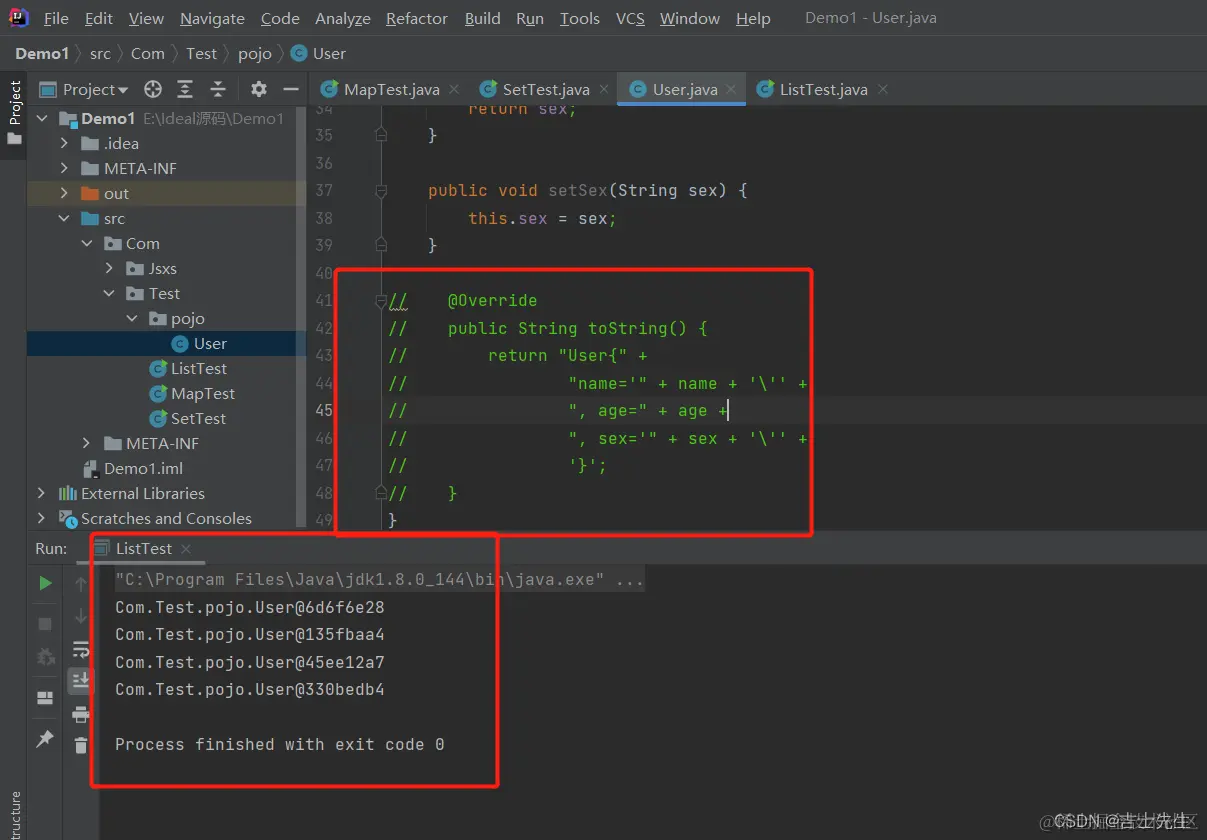1207x840 pixels.
Task: Expand the top META-INF folder
Action: [x=64, y=168]
